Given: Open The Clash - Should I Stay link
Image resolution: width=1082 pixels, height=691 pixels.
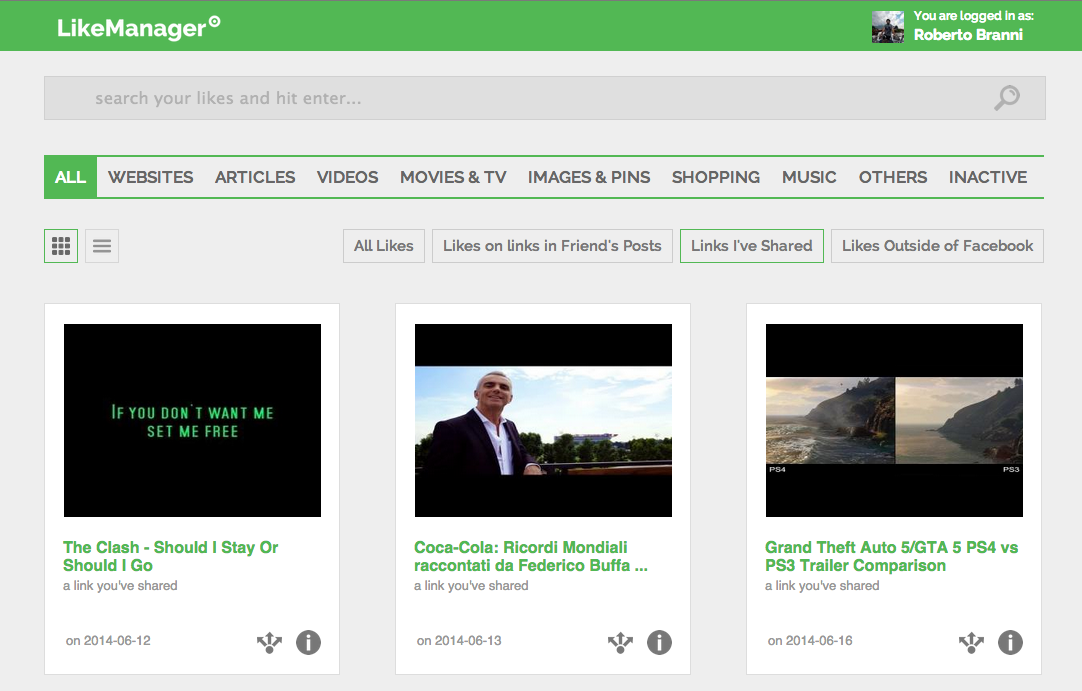Looking at the screenshot, I should point(170,556).
